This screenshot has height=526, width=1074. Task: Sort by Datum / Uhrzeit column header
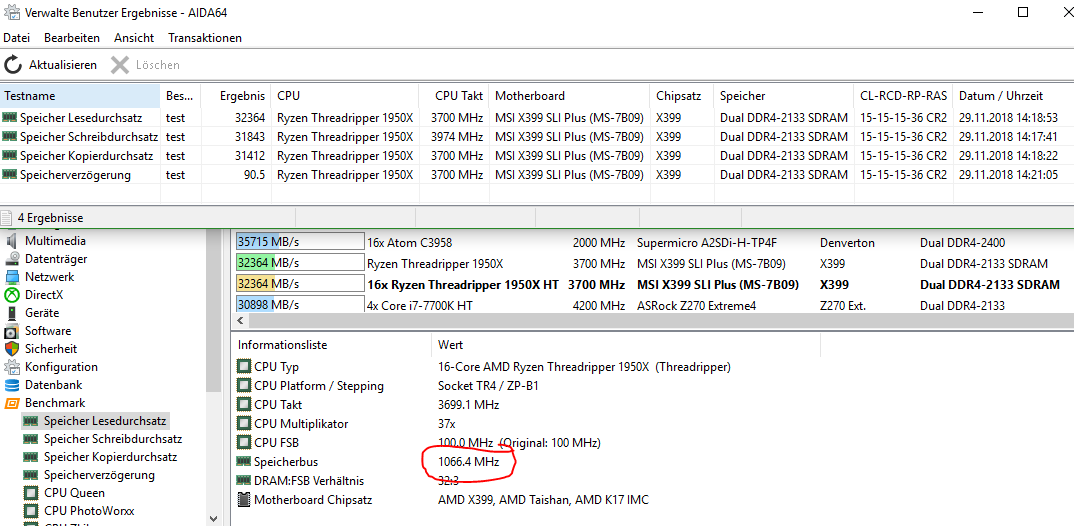[x=1013, y=96]
